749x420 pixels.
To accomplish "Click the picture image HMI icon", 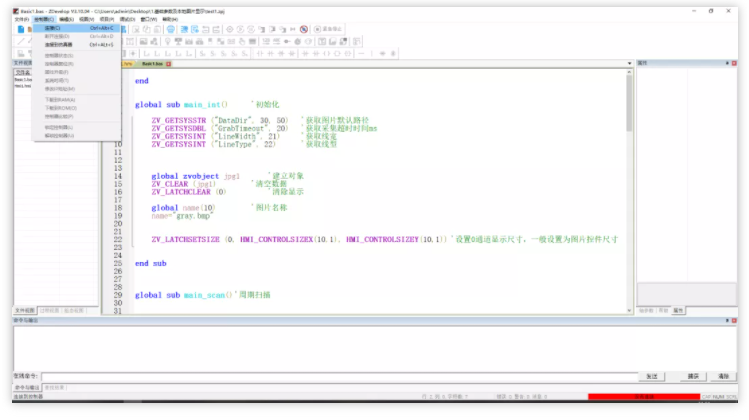I will (x=143, y=42).
